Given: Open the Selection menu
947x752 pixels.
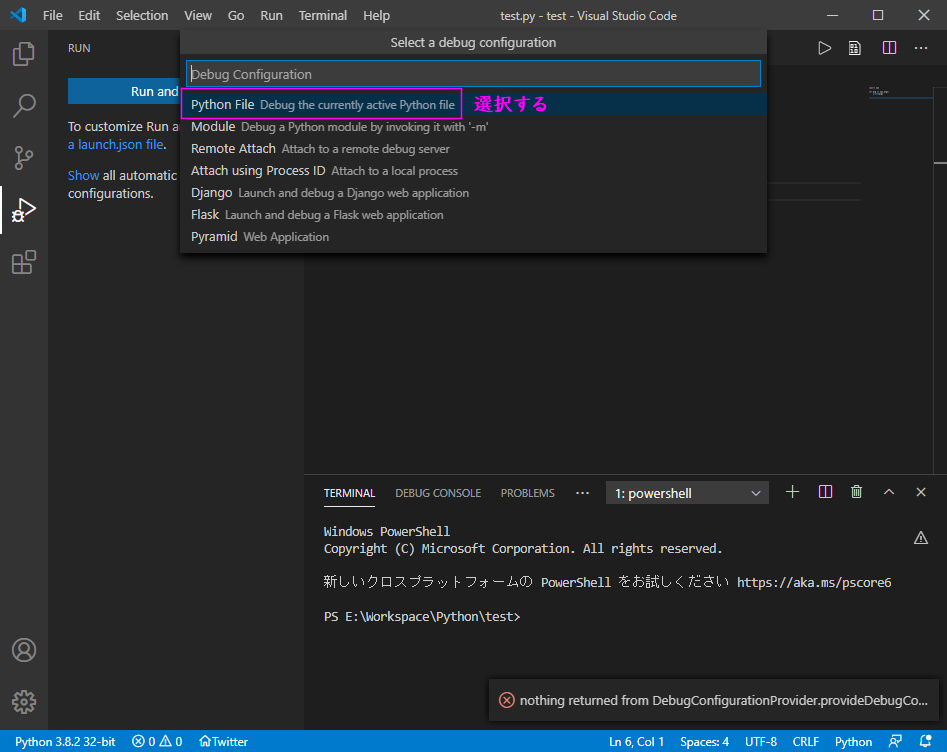Looking at the screenshot, I should [142, 16].
